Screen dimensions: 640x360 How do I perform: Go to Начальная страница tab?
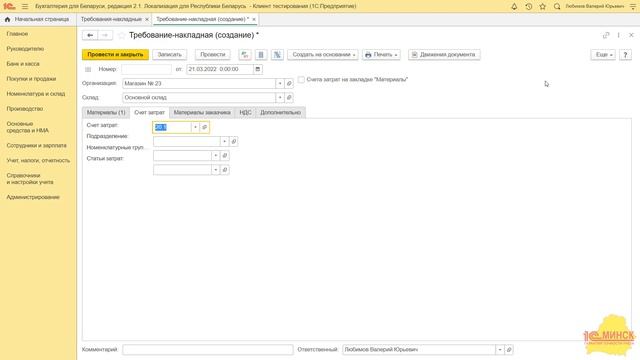click(x=38, y=19)
